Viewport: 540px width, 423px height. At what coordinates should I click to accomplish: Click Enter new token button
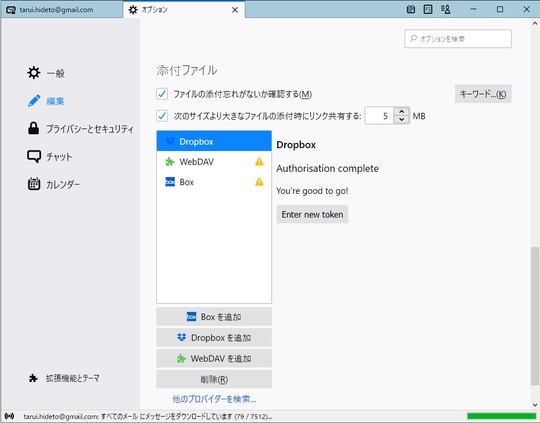pos(312,214)
